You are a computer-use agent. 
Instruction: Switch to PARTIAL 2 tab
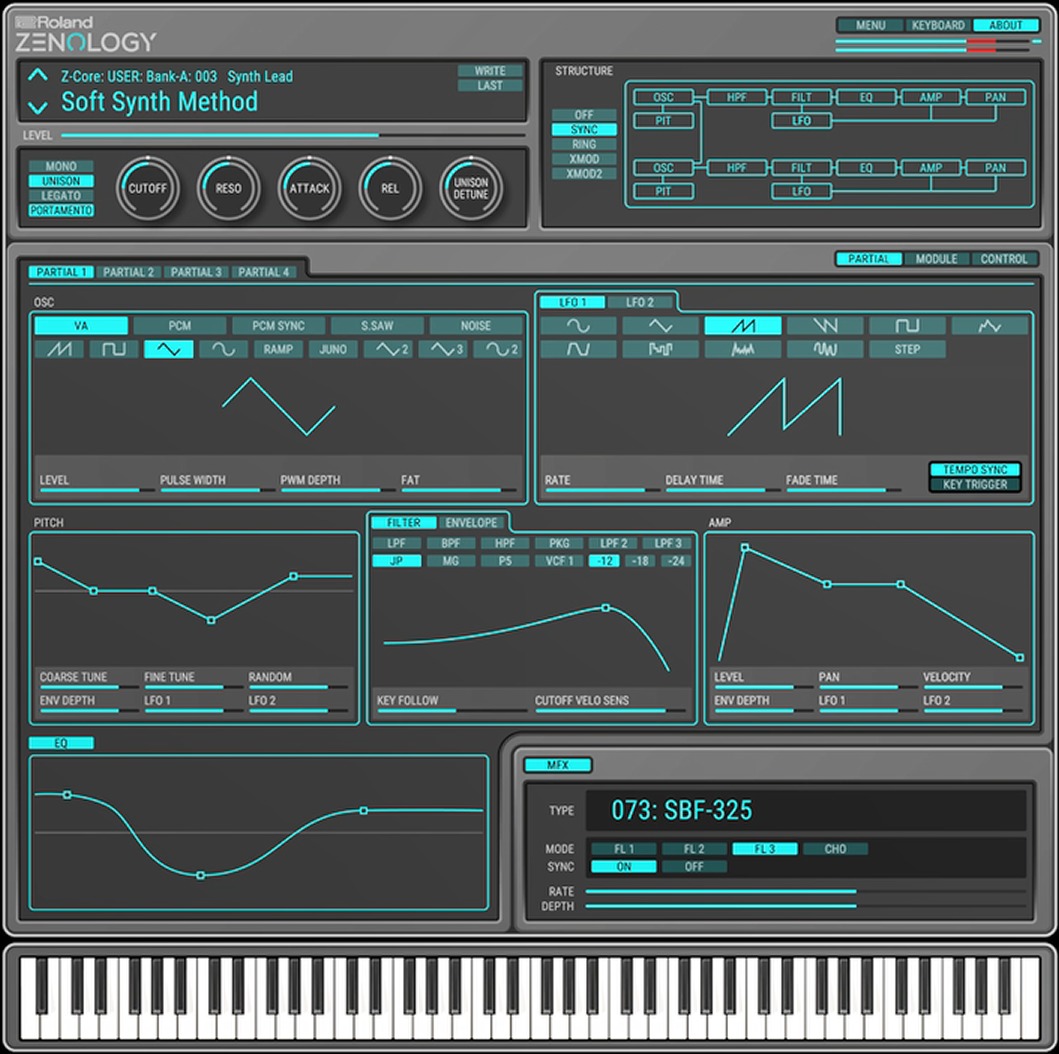pyautogui.click(x=128, y=272)
